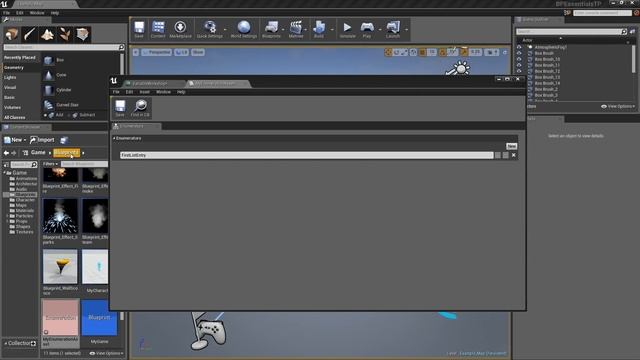This screenshot has width=640, height=360.
Task: Open Edit menu in enumeration editor window
Action: pos(129,92)
